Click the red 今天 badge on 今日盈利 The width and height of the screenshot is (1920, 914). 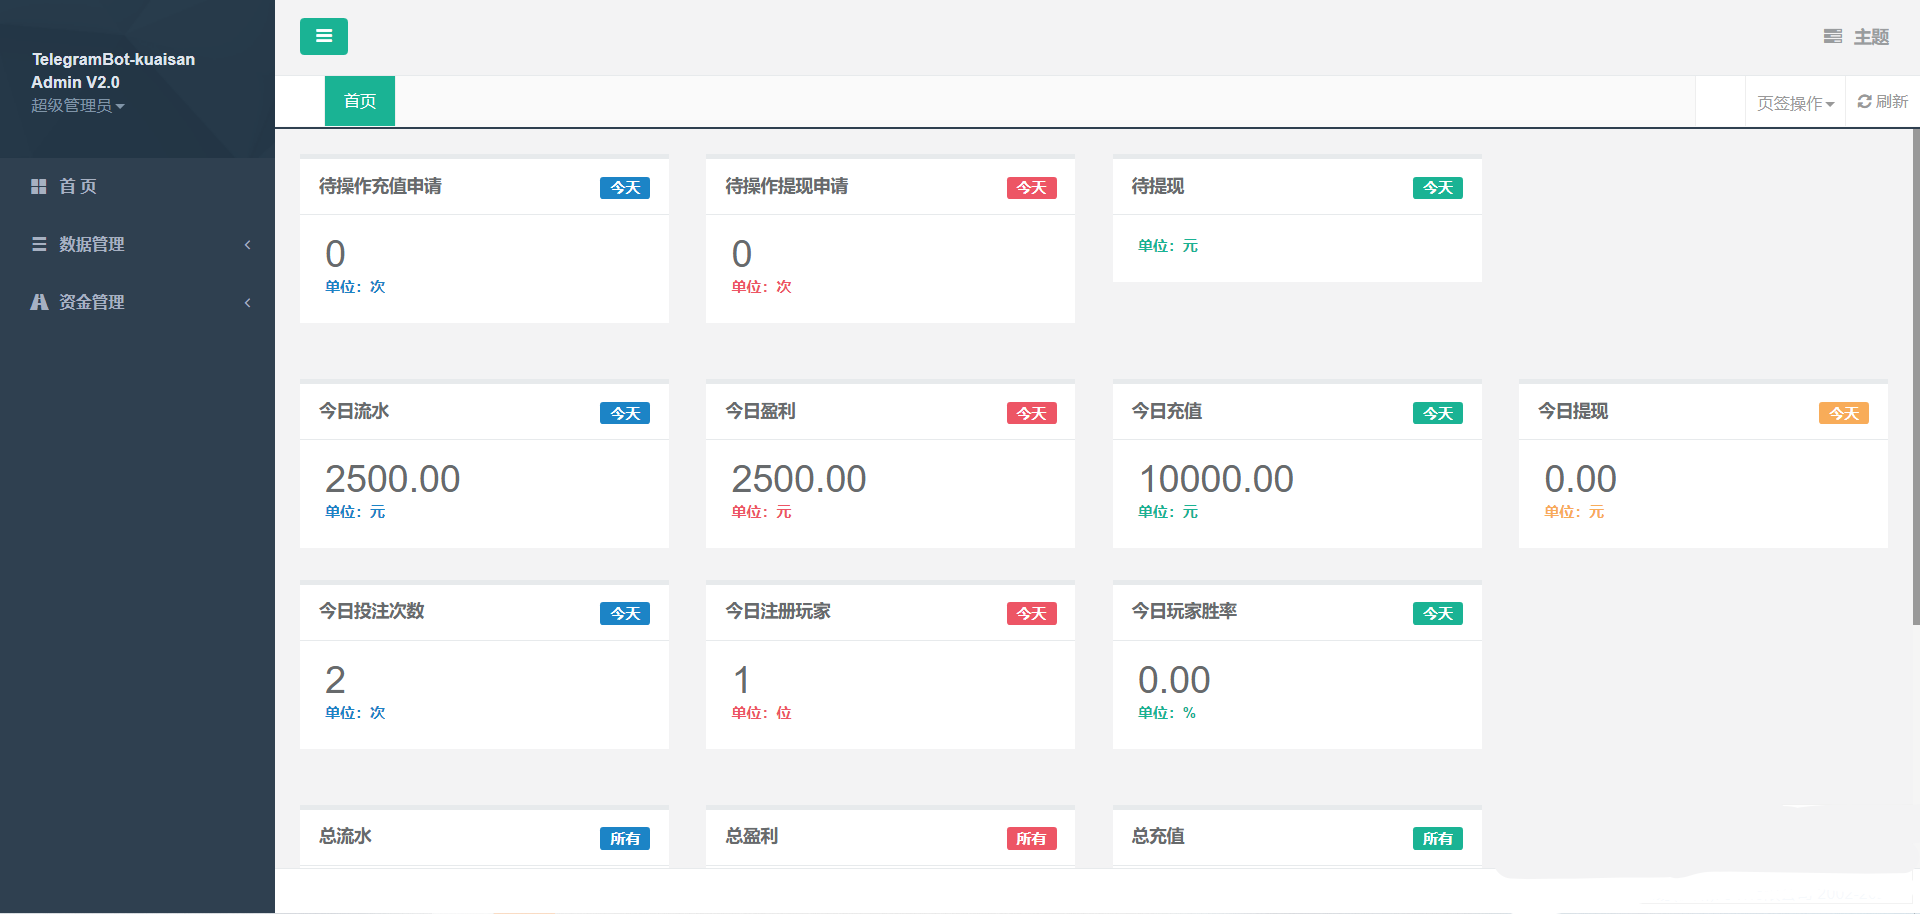tap(1031, 412)
